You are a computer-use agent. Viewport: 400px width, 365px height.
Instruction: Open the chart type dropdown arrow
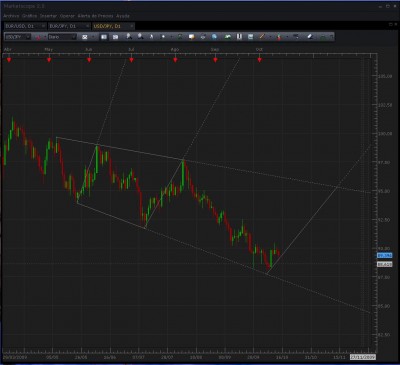[93, 37]
